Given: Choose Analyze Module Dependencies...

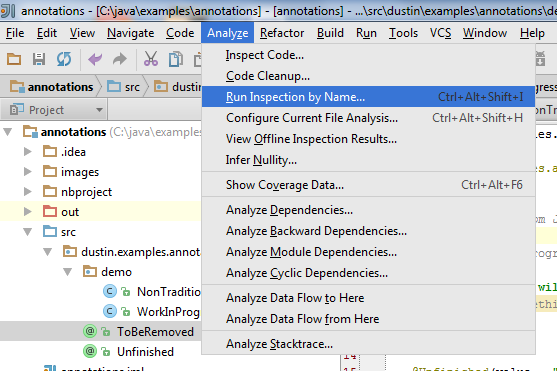Looking at the screenshot, I should (x=368, y=252).
